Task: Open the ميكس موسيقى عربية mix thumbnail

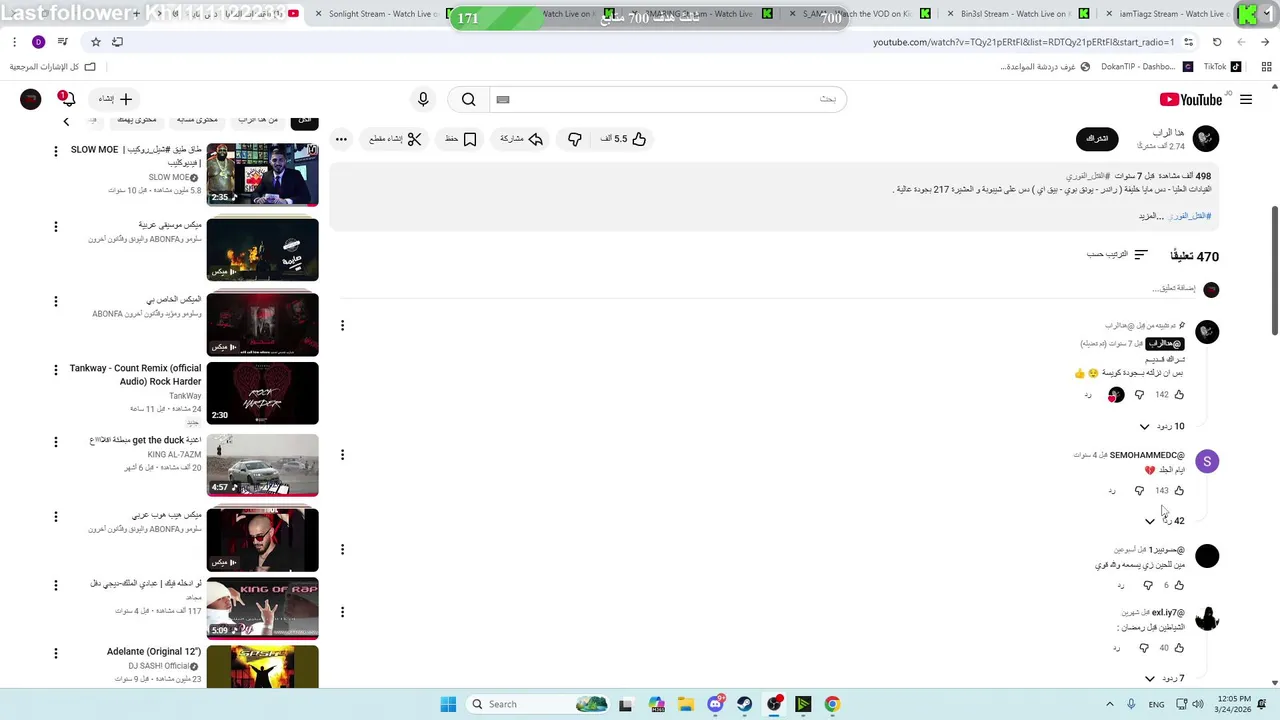Action: tap(262, 250)
